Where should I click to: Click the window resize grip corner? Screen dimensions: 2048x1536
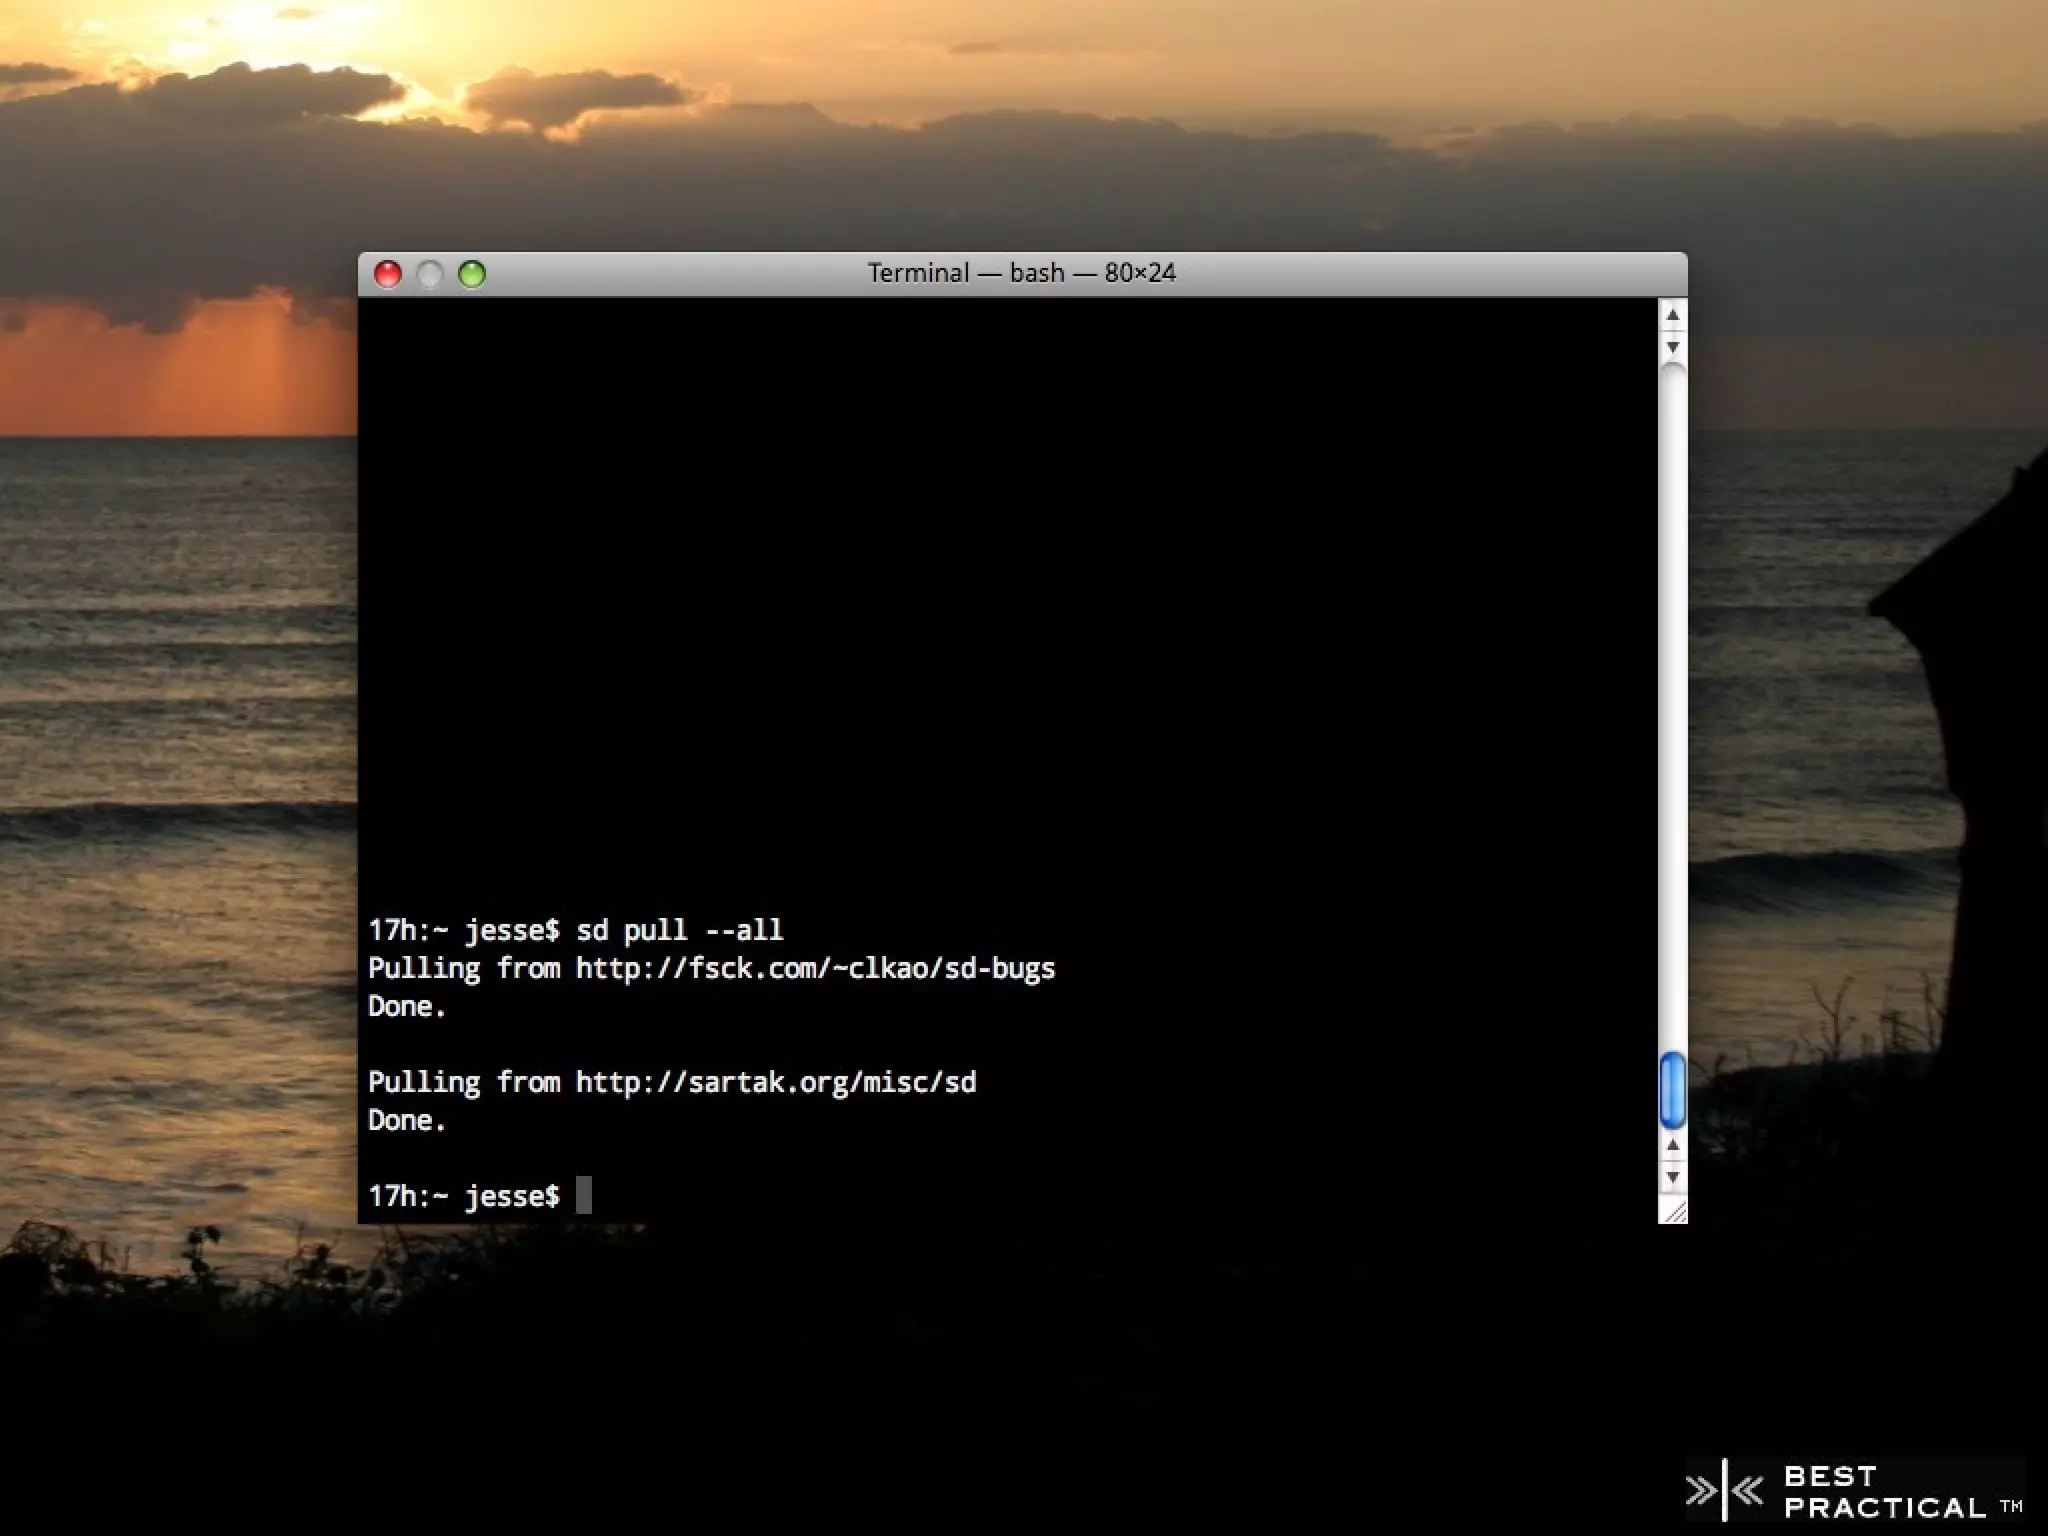(1674, 1211)
